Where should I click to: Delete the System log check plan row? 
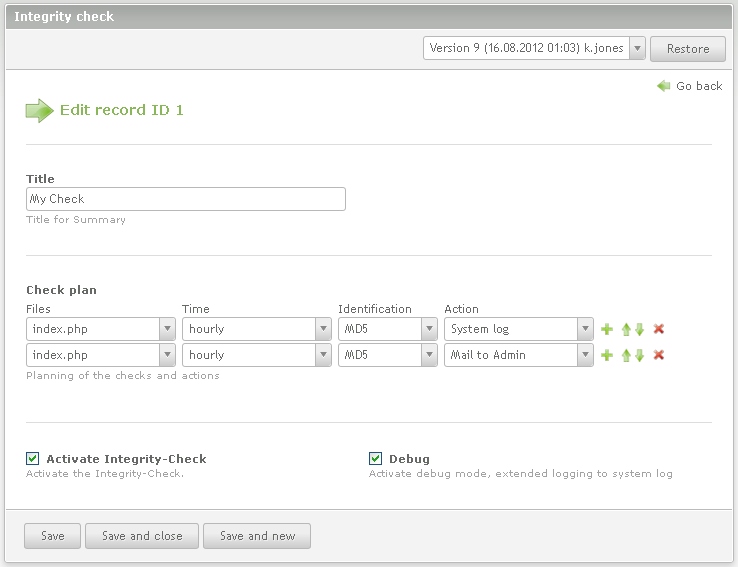[659, 329]
